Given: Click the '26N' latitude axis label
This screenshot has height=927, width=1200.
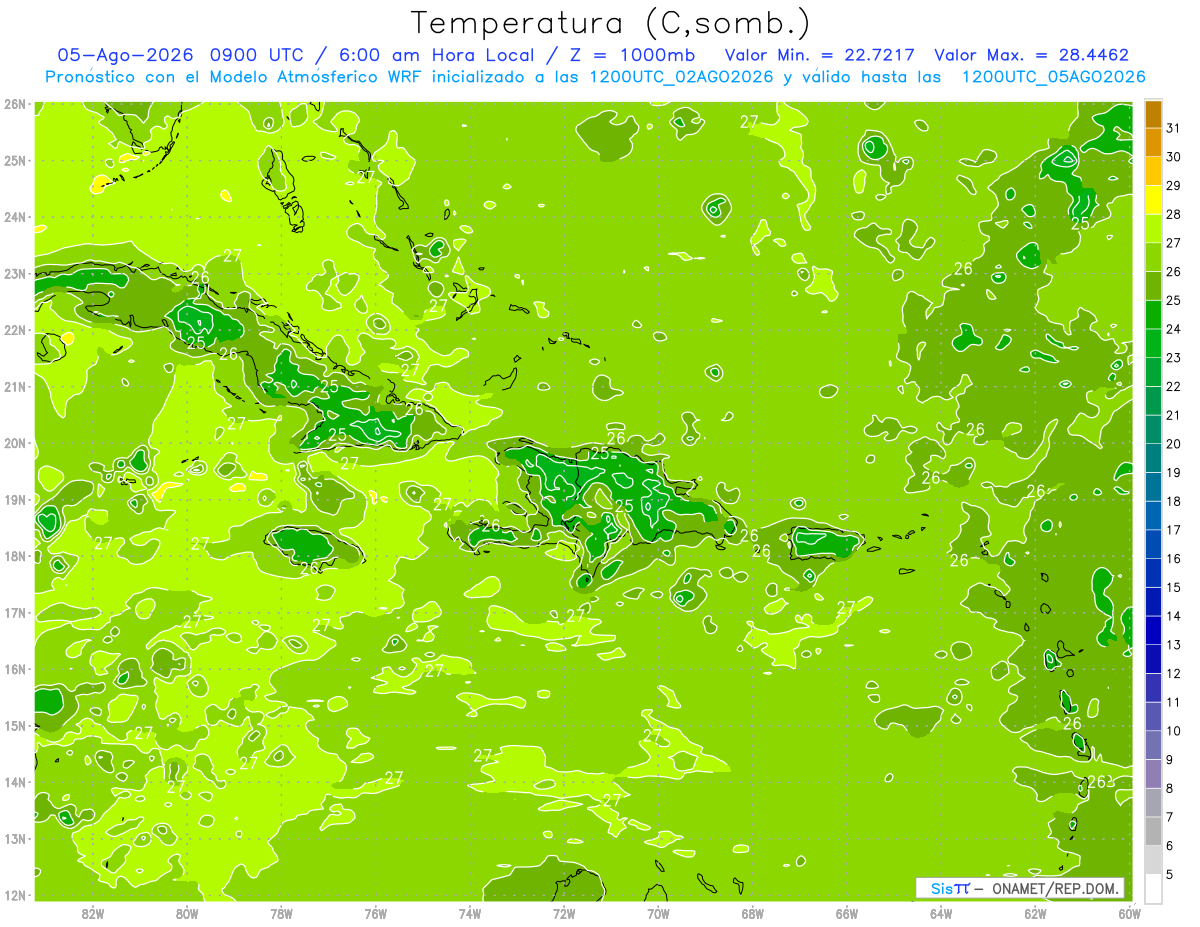Looking at the screenshot, I should click(15, 104).
